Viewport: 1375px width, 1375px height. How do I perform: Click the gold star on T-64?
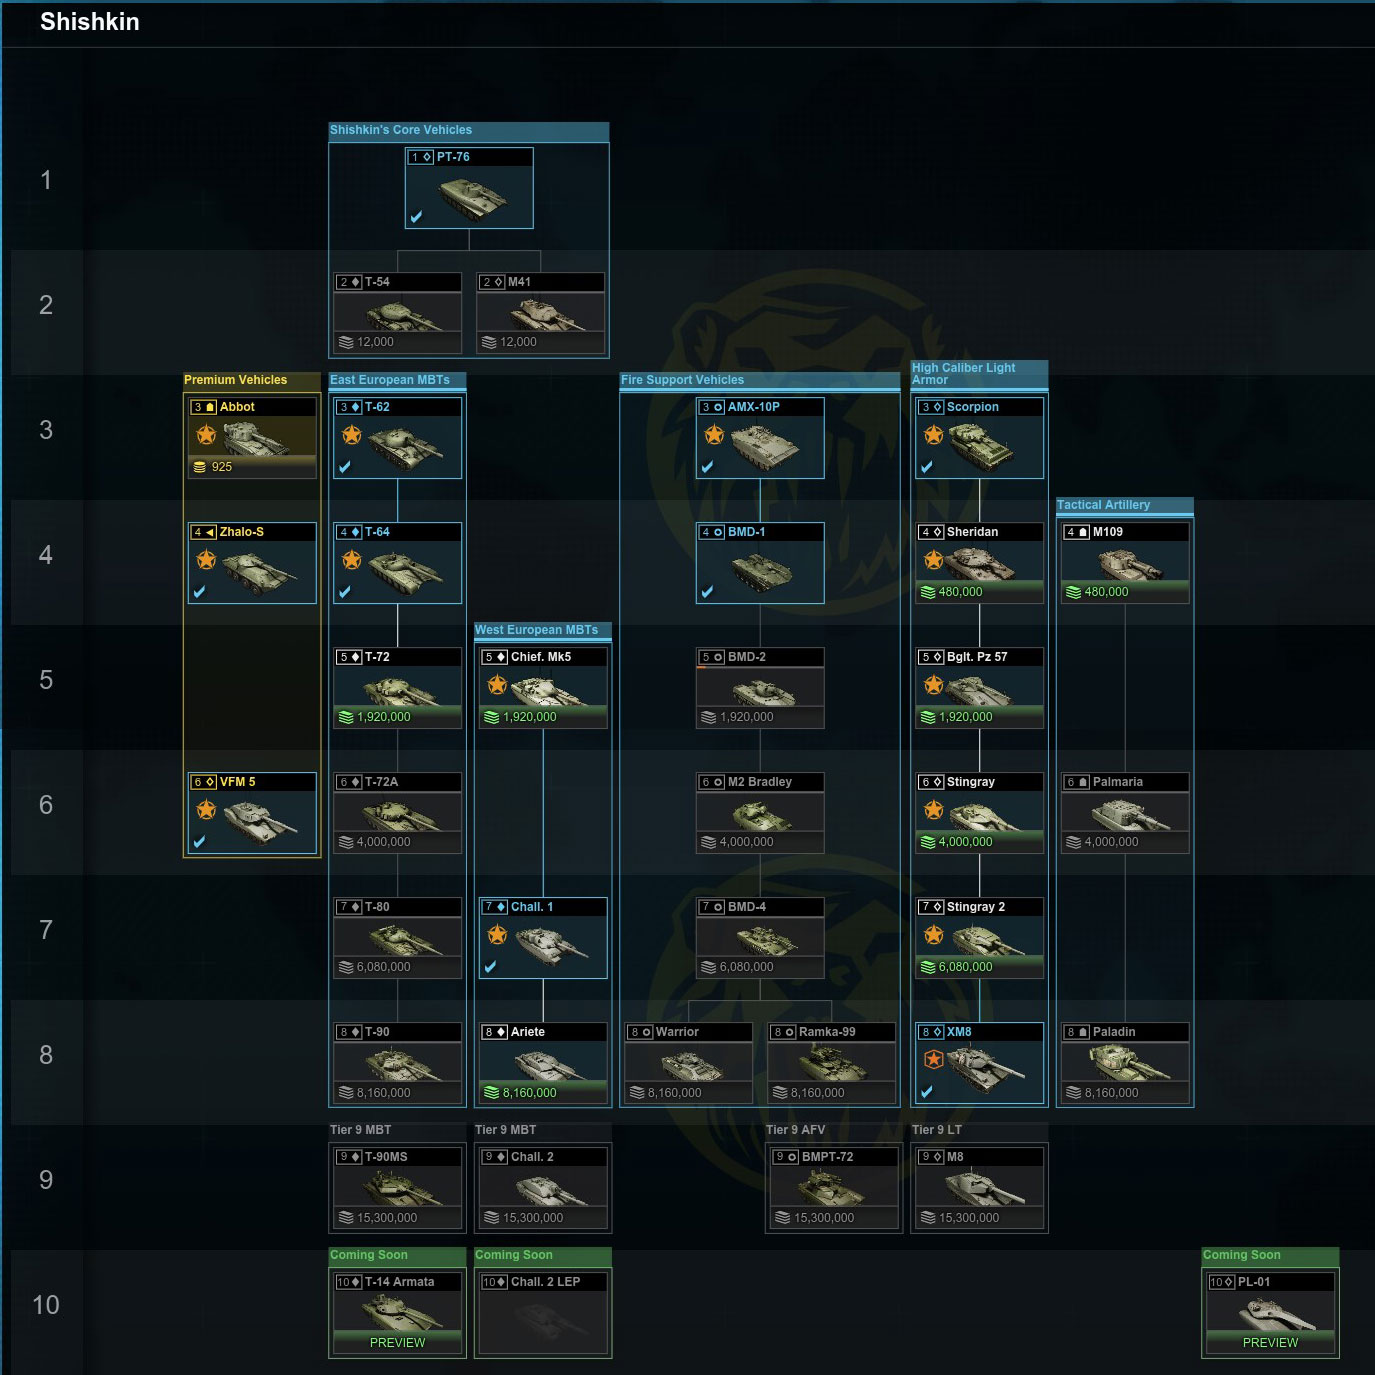(x=352, y=560)
